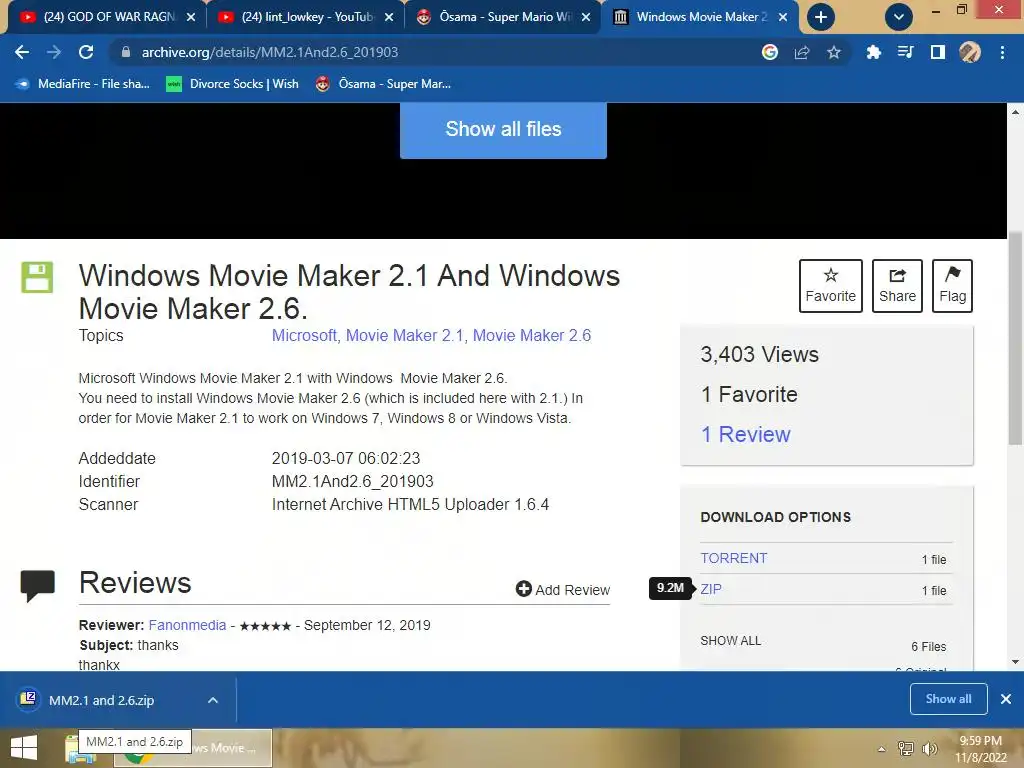Switch to GOD OF WAR RAGN tab

106,17
